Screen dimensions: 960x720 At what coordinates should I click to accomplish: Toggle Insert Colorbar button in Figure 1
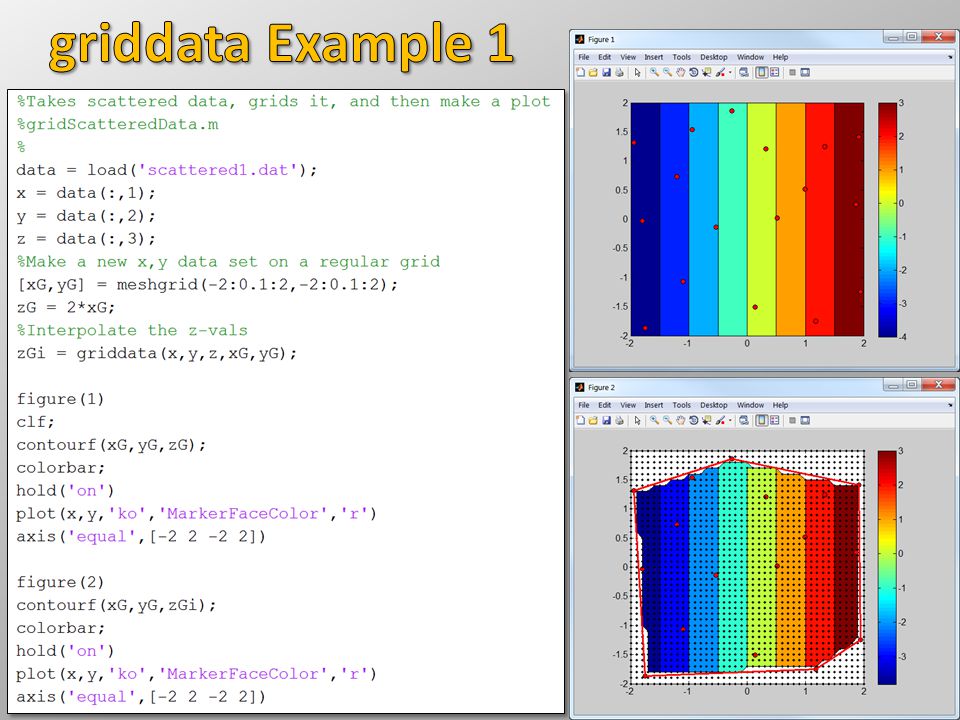762,72
